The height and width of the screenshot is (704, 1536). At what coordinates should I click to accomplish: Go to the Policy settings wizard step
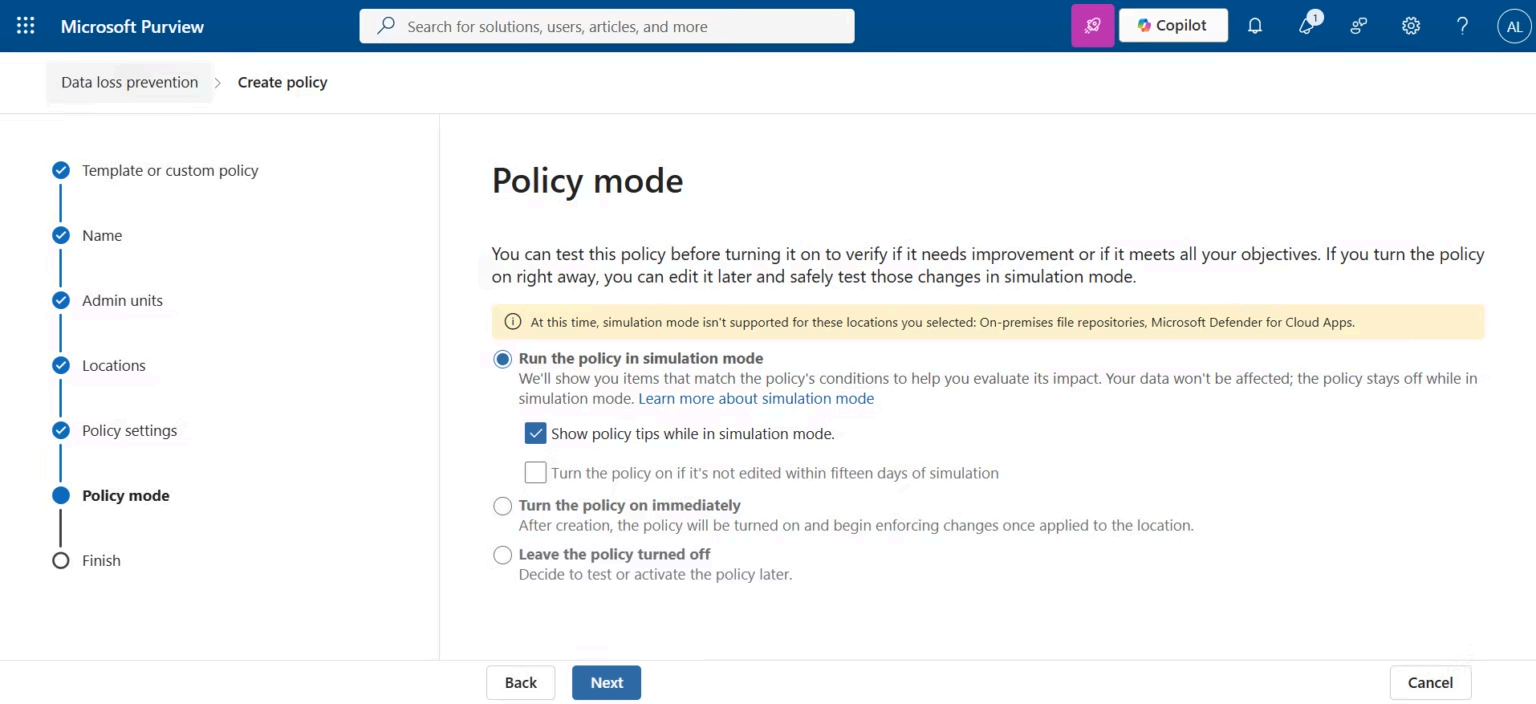129,431
